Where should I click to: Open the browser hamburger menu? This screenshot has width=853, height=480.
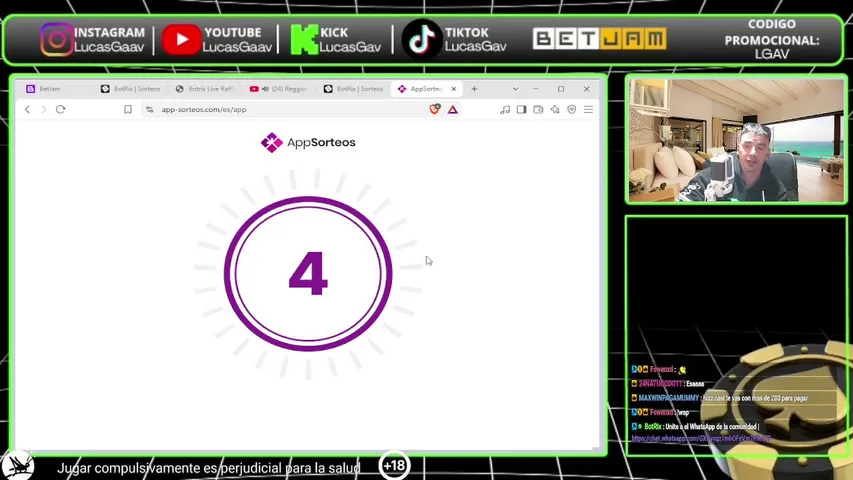[589, 109]
